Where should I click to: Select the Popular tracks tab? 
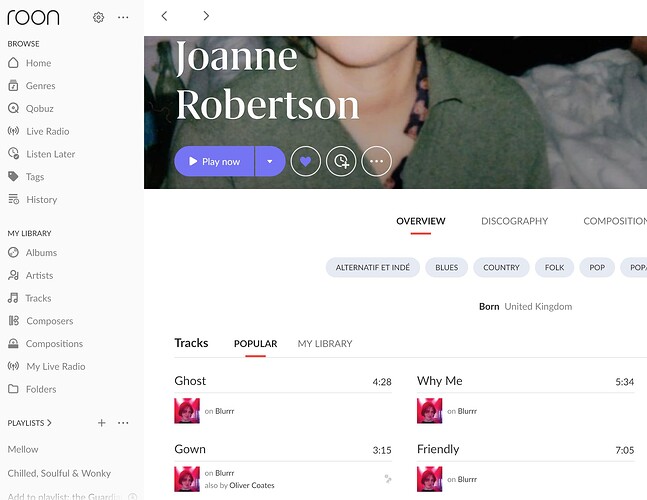[255, 344]
